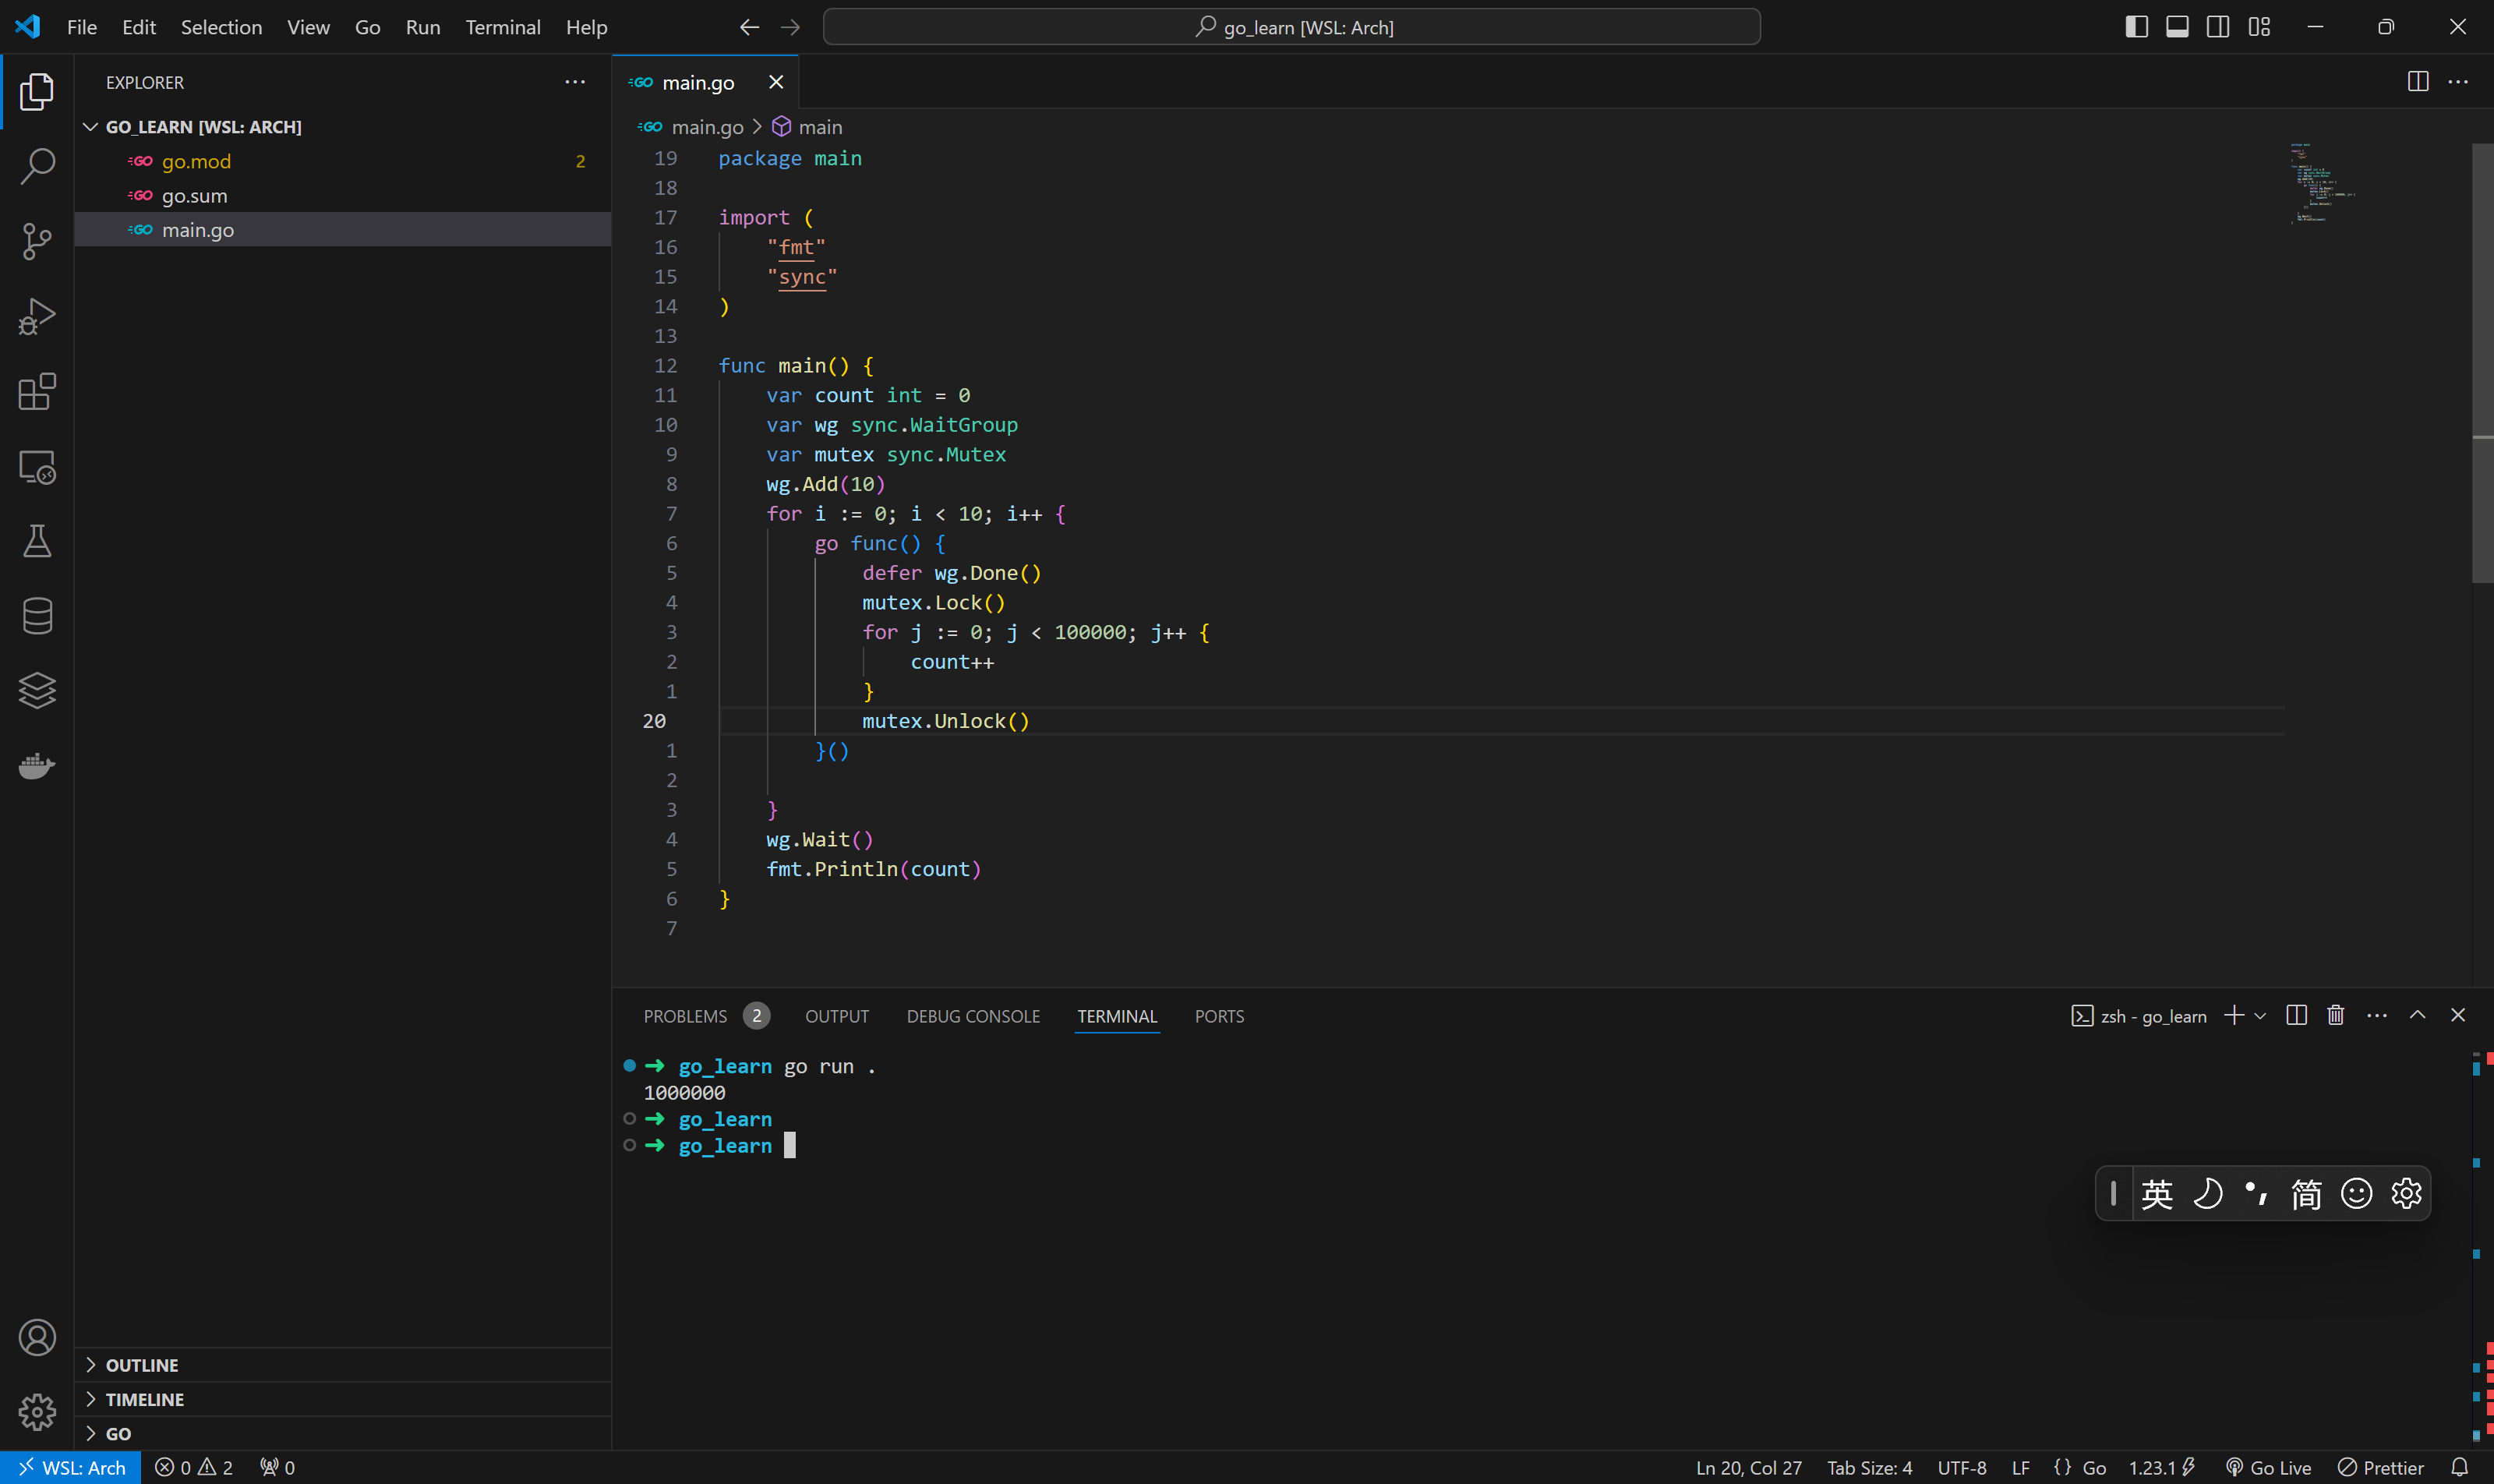Toggle the secondary side bar visibility
2494x1484 pixels.
(2217, 27)
